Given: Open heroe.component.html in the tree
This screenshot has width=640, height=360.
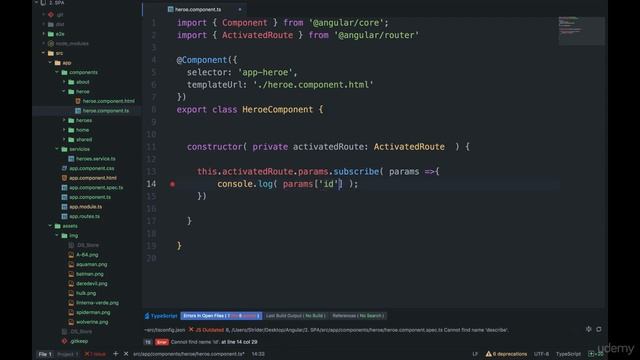Looking at the screenshot, I should (108, 101).
